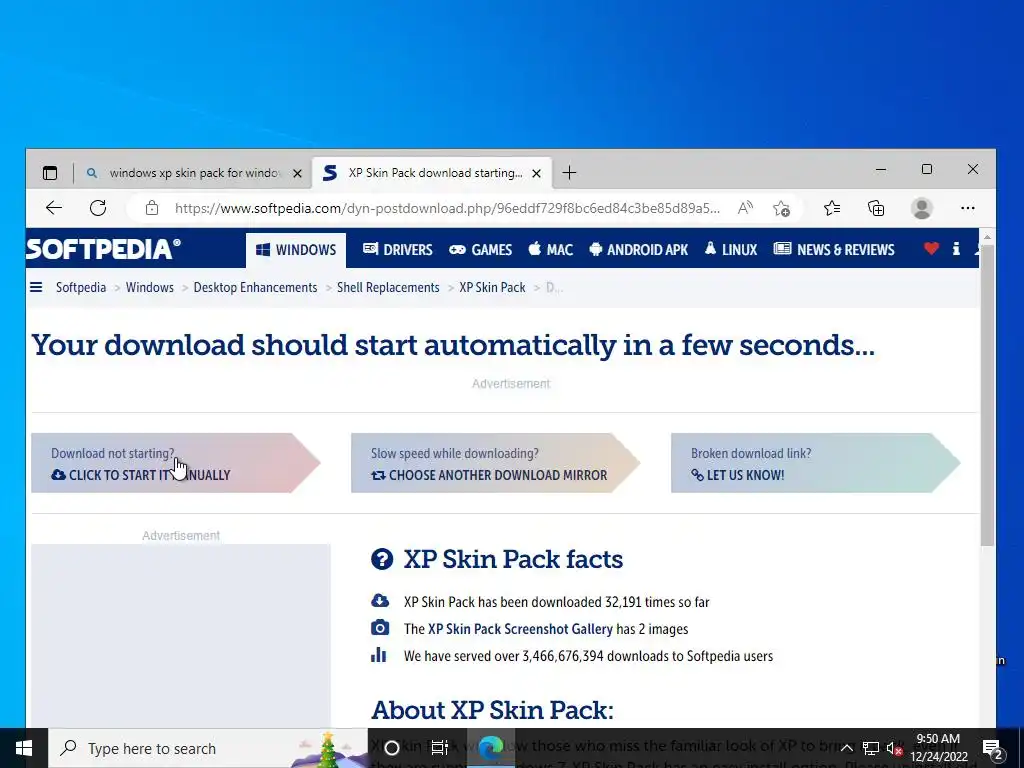Open a new tab with plus button

(x=569, y=173)
